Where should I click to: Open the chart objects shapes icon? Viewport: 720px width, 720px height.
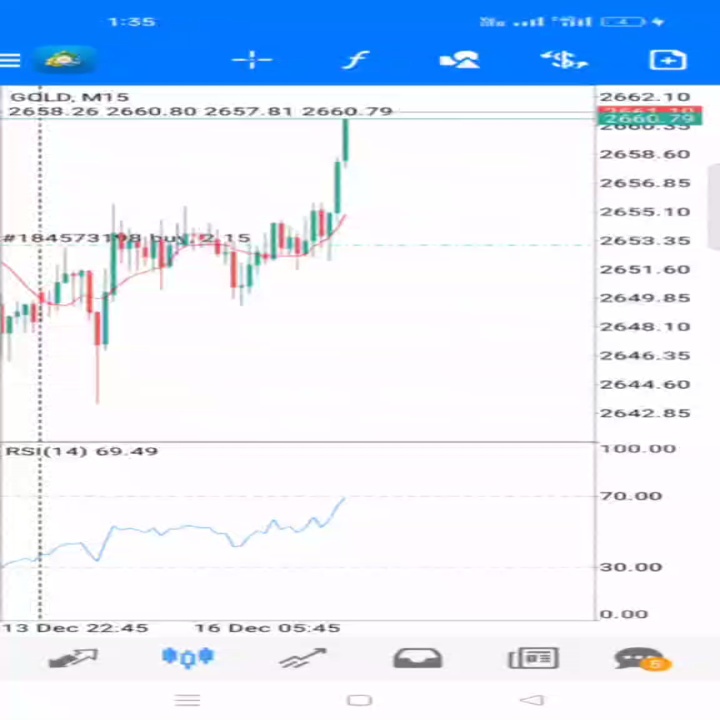(460, 60)
